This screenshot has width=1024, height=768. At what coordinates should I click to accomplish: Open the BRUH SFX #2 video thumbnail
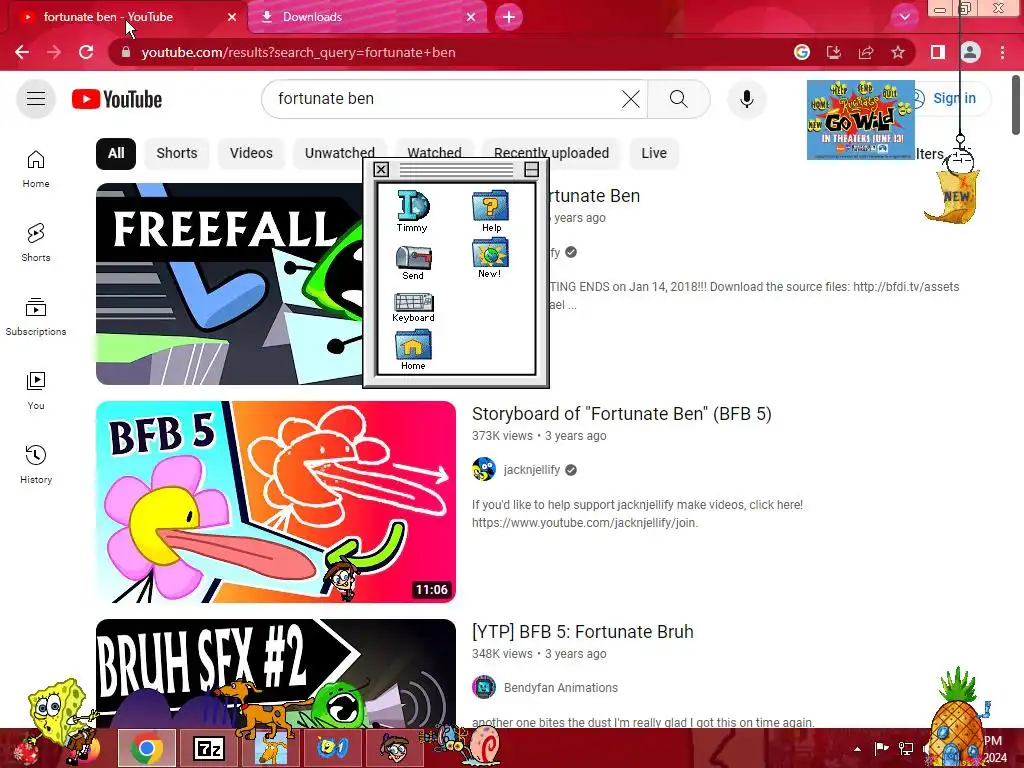pyautogui.click(x=276, y=673)
